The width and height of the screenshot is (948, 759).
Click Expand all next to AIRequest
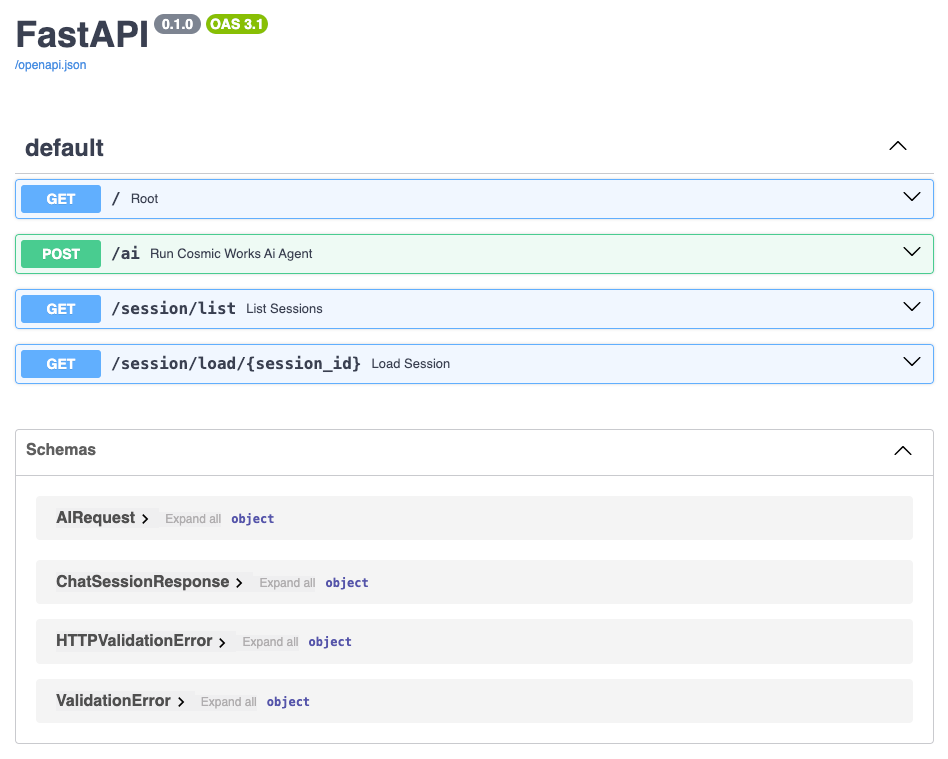click(x=193, y=519)
